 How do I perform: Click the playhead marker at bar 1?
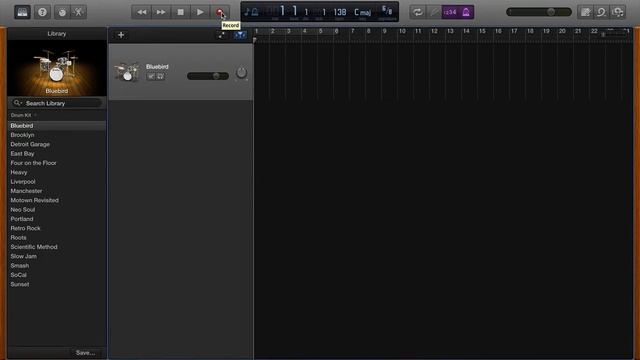(255, 40)
